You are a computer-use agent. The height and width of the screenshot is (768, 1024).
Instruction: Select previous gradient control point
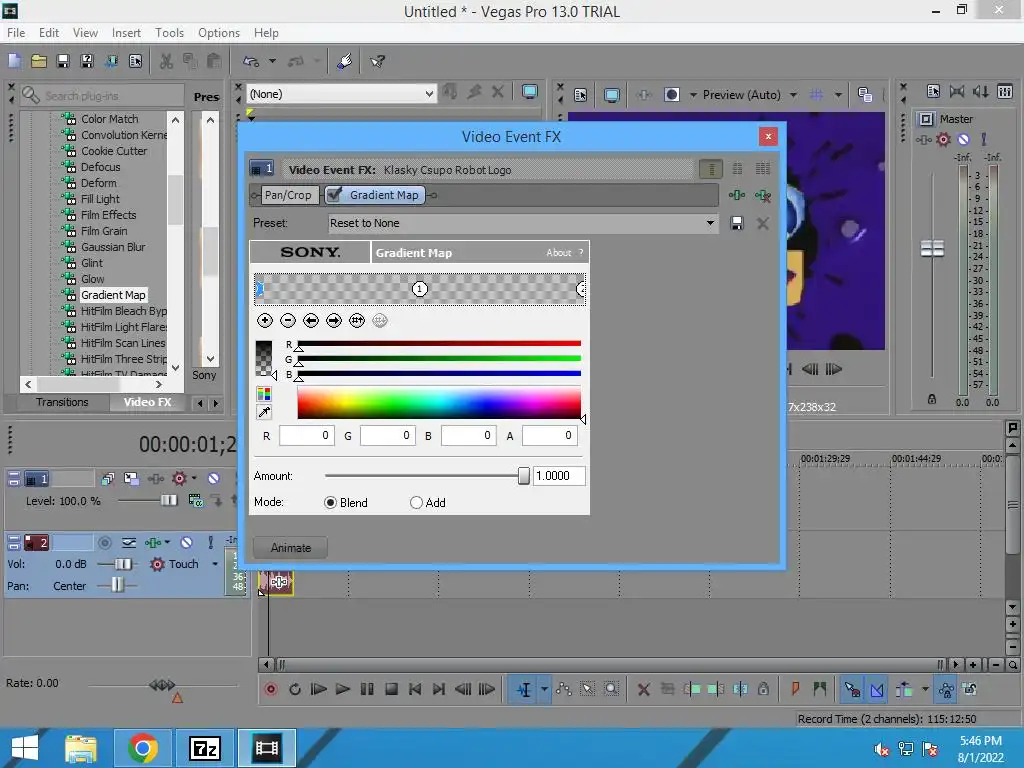(x=311, y=320)
